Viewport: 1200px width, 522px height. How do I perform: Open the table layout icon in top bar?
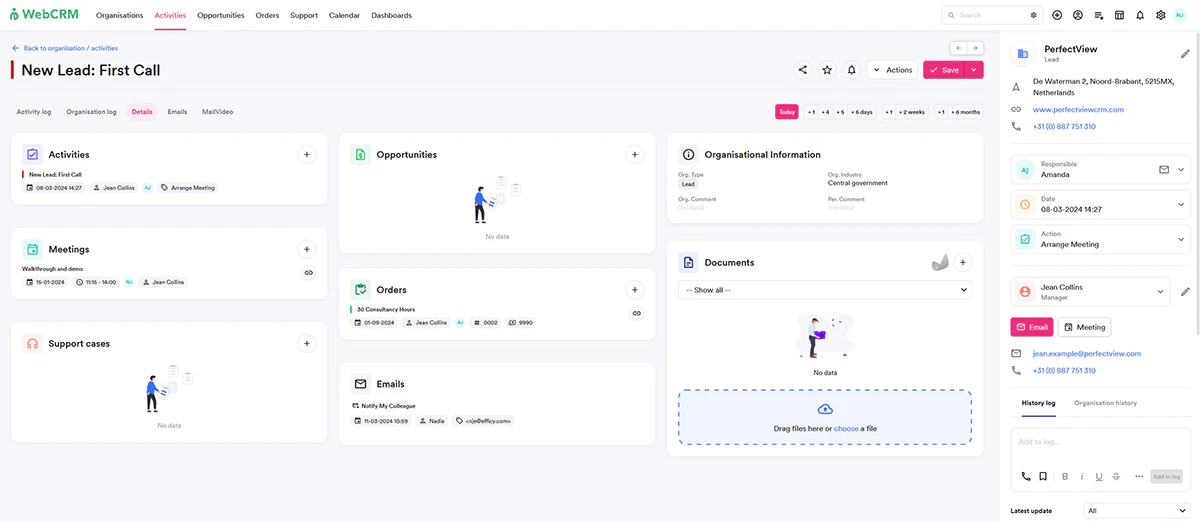[x=1119, y=15]
